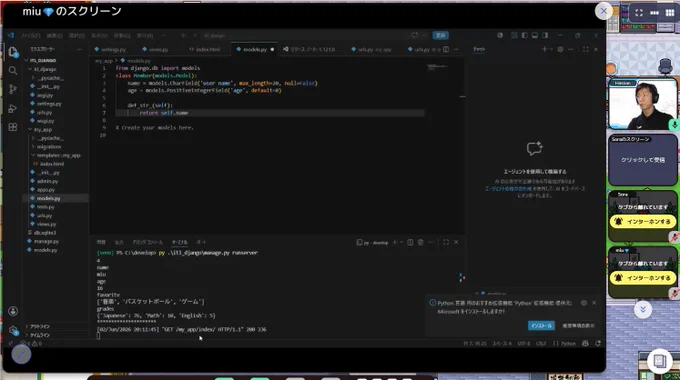680x380 pixels.
Task: Expand the Outline section
Action: tap(38, 326)
